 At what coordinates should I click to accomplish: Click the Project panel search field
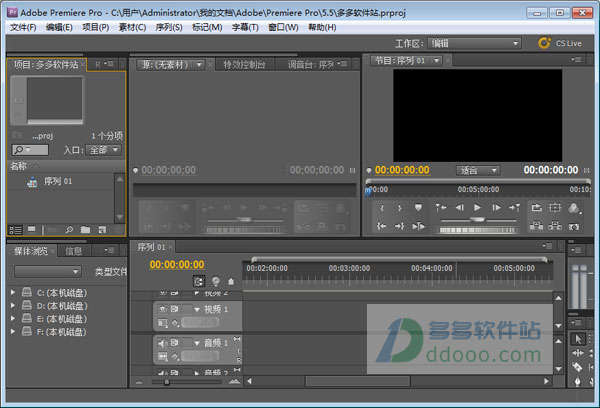(x=30, y=150)
